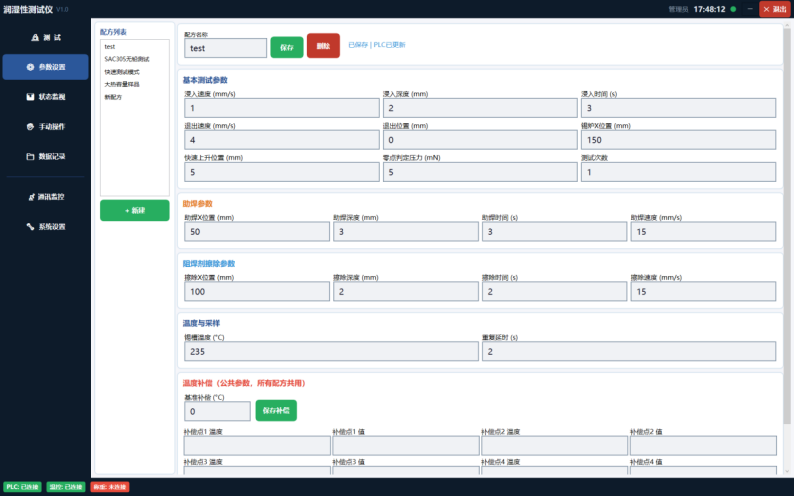Click the green connection indicator beside the clock
The height and width of the screenshot is (496, 794).
point(733,9)
